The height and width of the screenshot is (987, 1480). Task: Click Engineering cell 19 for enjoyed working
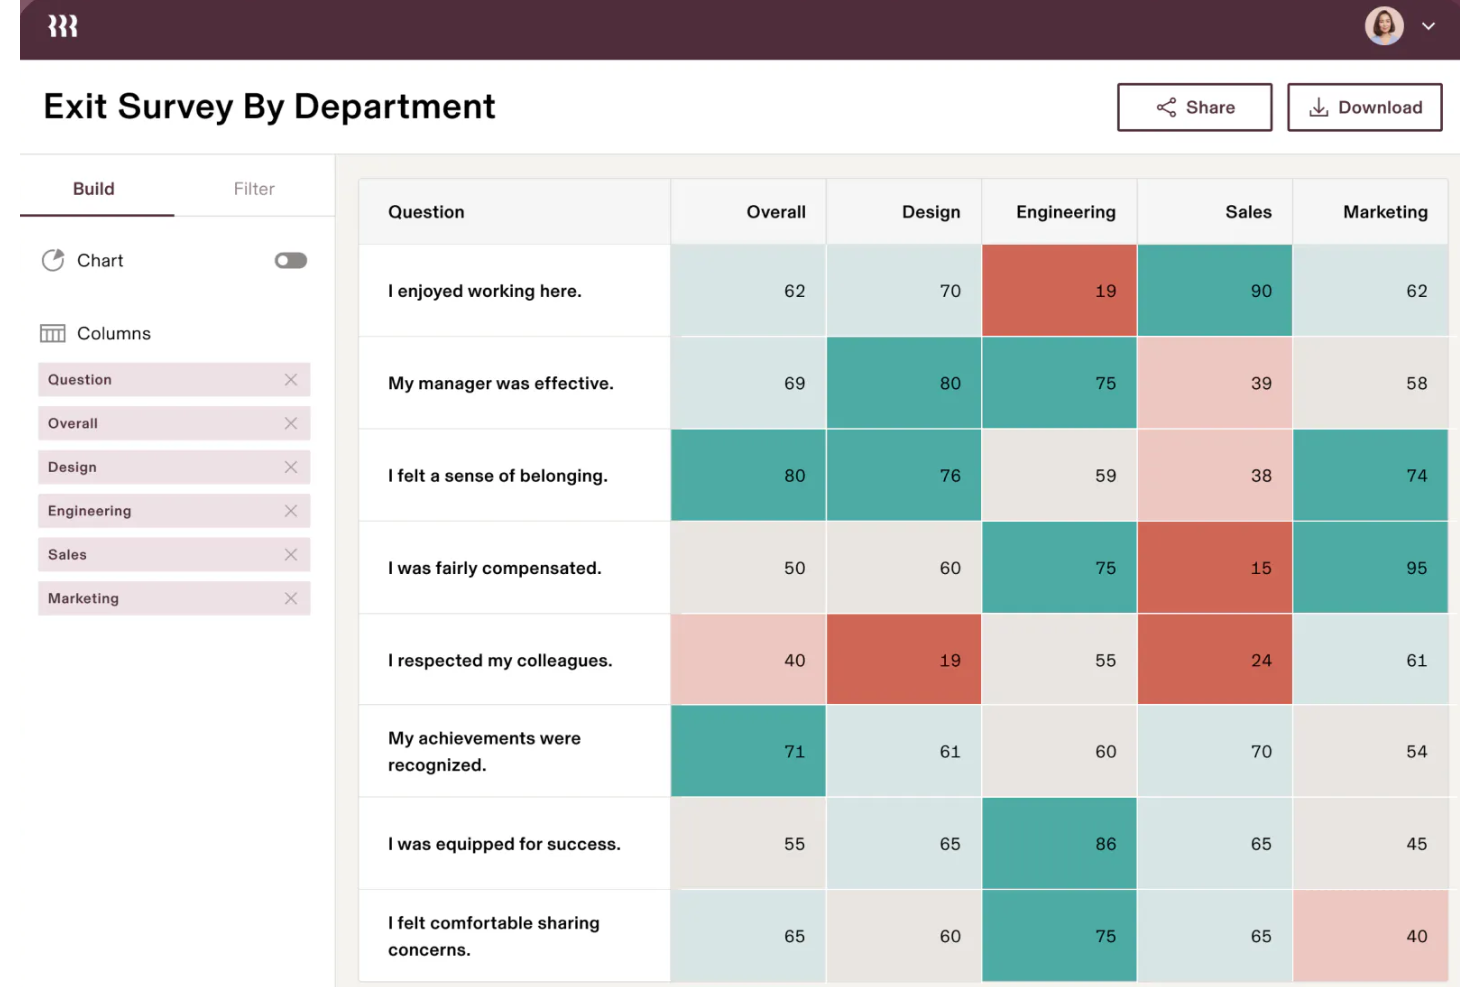1060,291
